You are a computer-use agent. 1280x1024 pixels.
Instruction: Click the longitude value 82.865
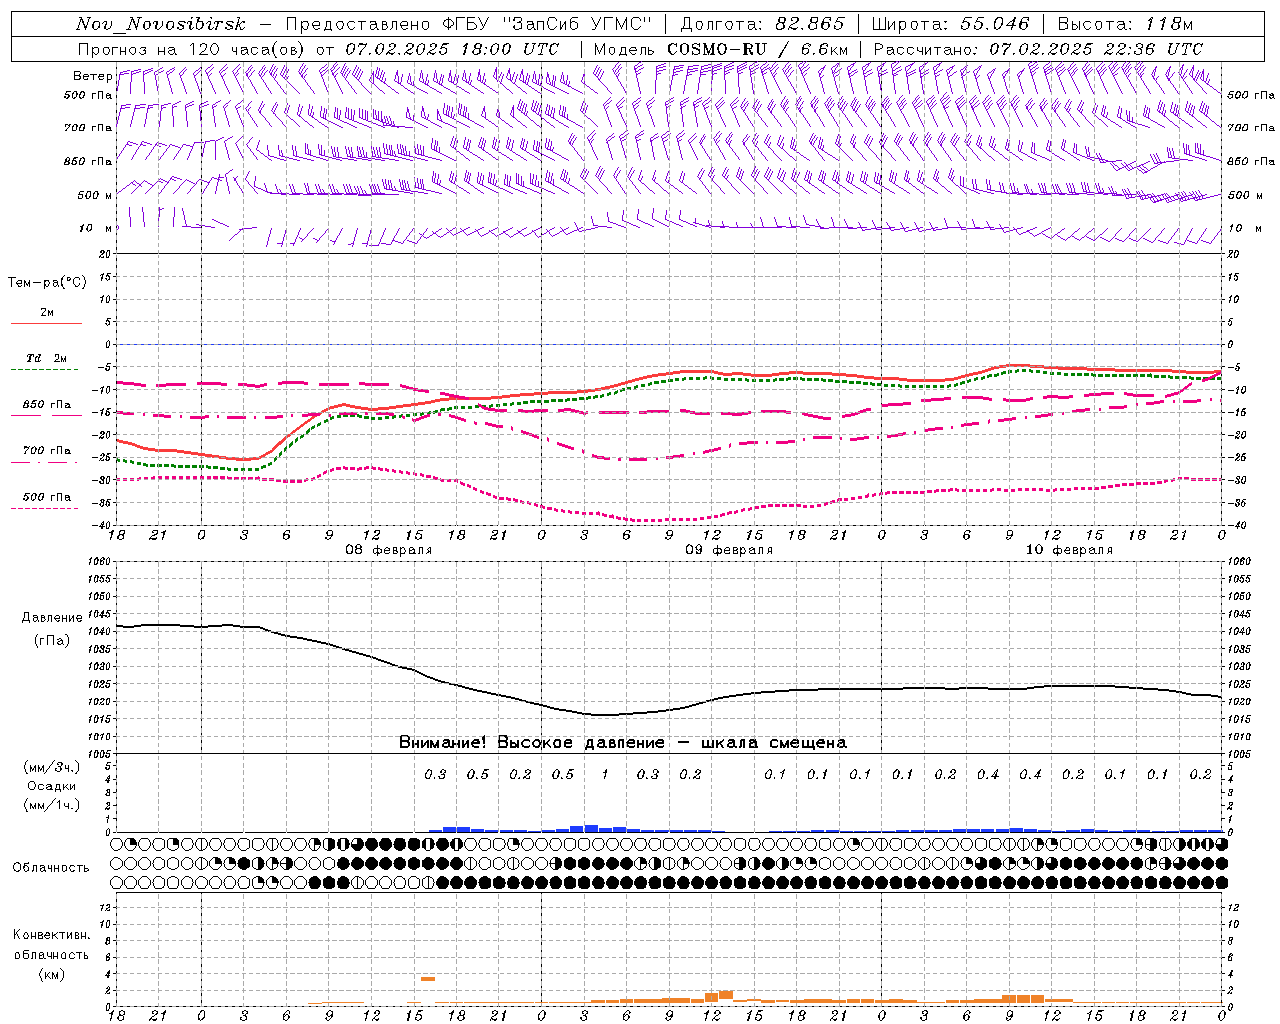(x=811, y=24)
